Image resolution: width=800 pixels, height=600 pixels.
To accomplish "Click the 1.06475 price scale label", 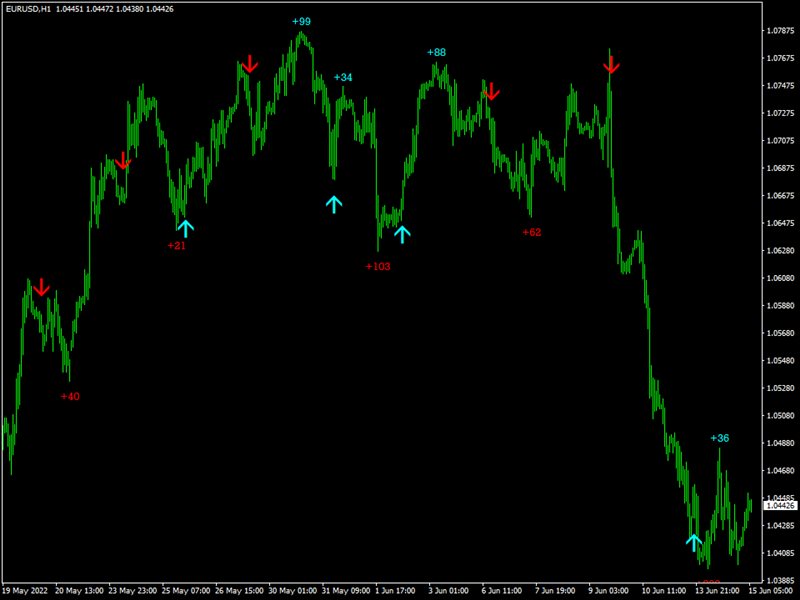I will 781,223.
